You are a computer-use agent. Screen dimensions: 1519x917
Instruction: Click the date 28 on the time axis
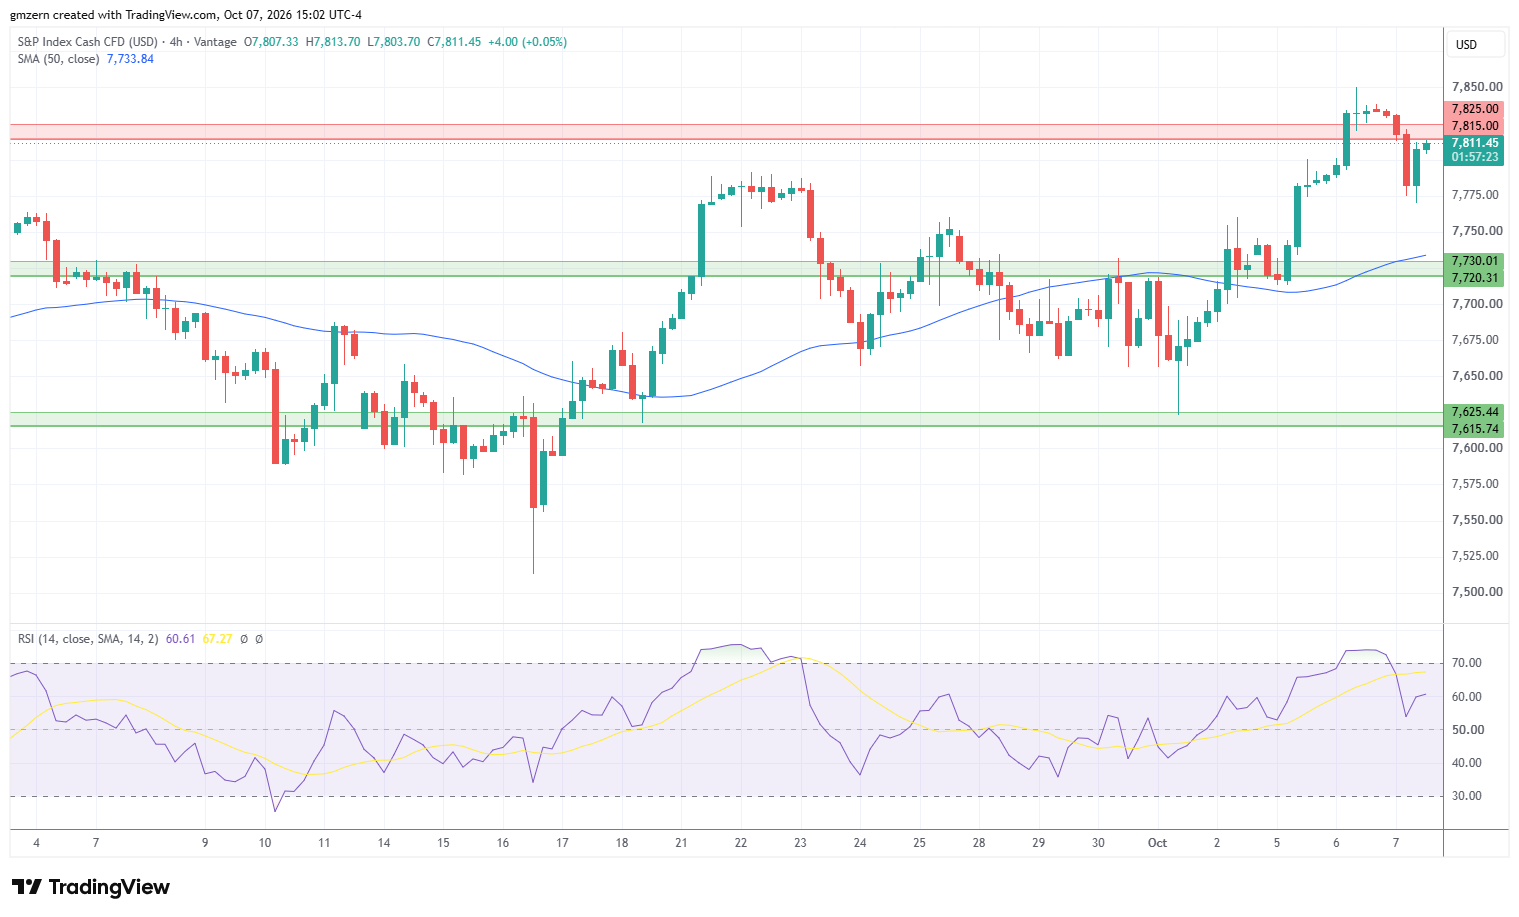click(x=979, y=843)
